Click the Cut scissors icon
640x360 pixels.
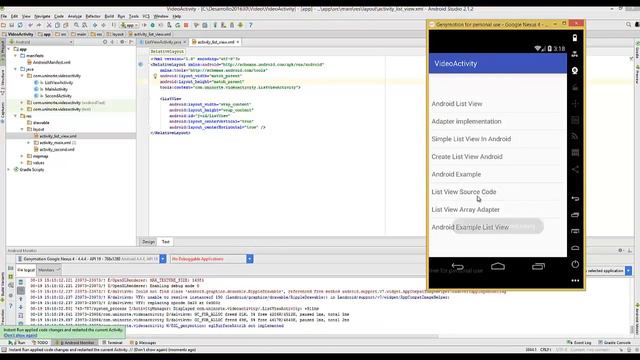[x=49, y=25]
